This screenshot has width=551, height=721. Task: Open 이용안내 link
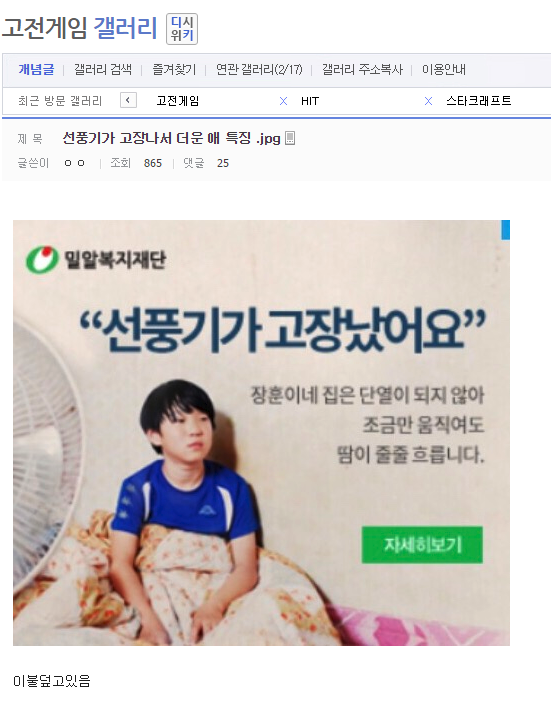444,69
